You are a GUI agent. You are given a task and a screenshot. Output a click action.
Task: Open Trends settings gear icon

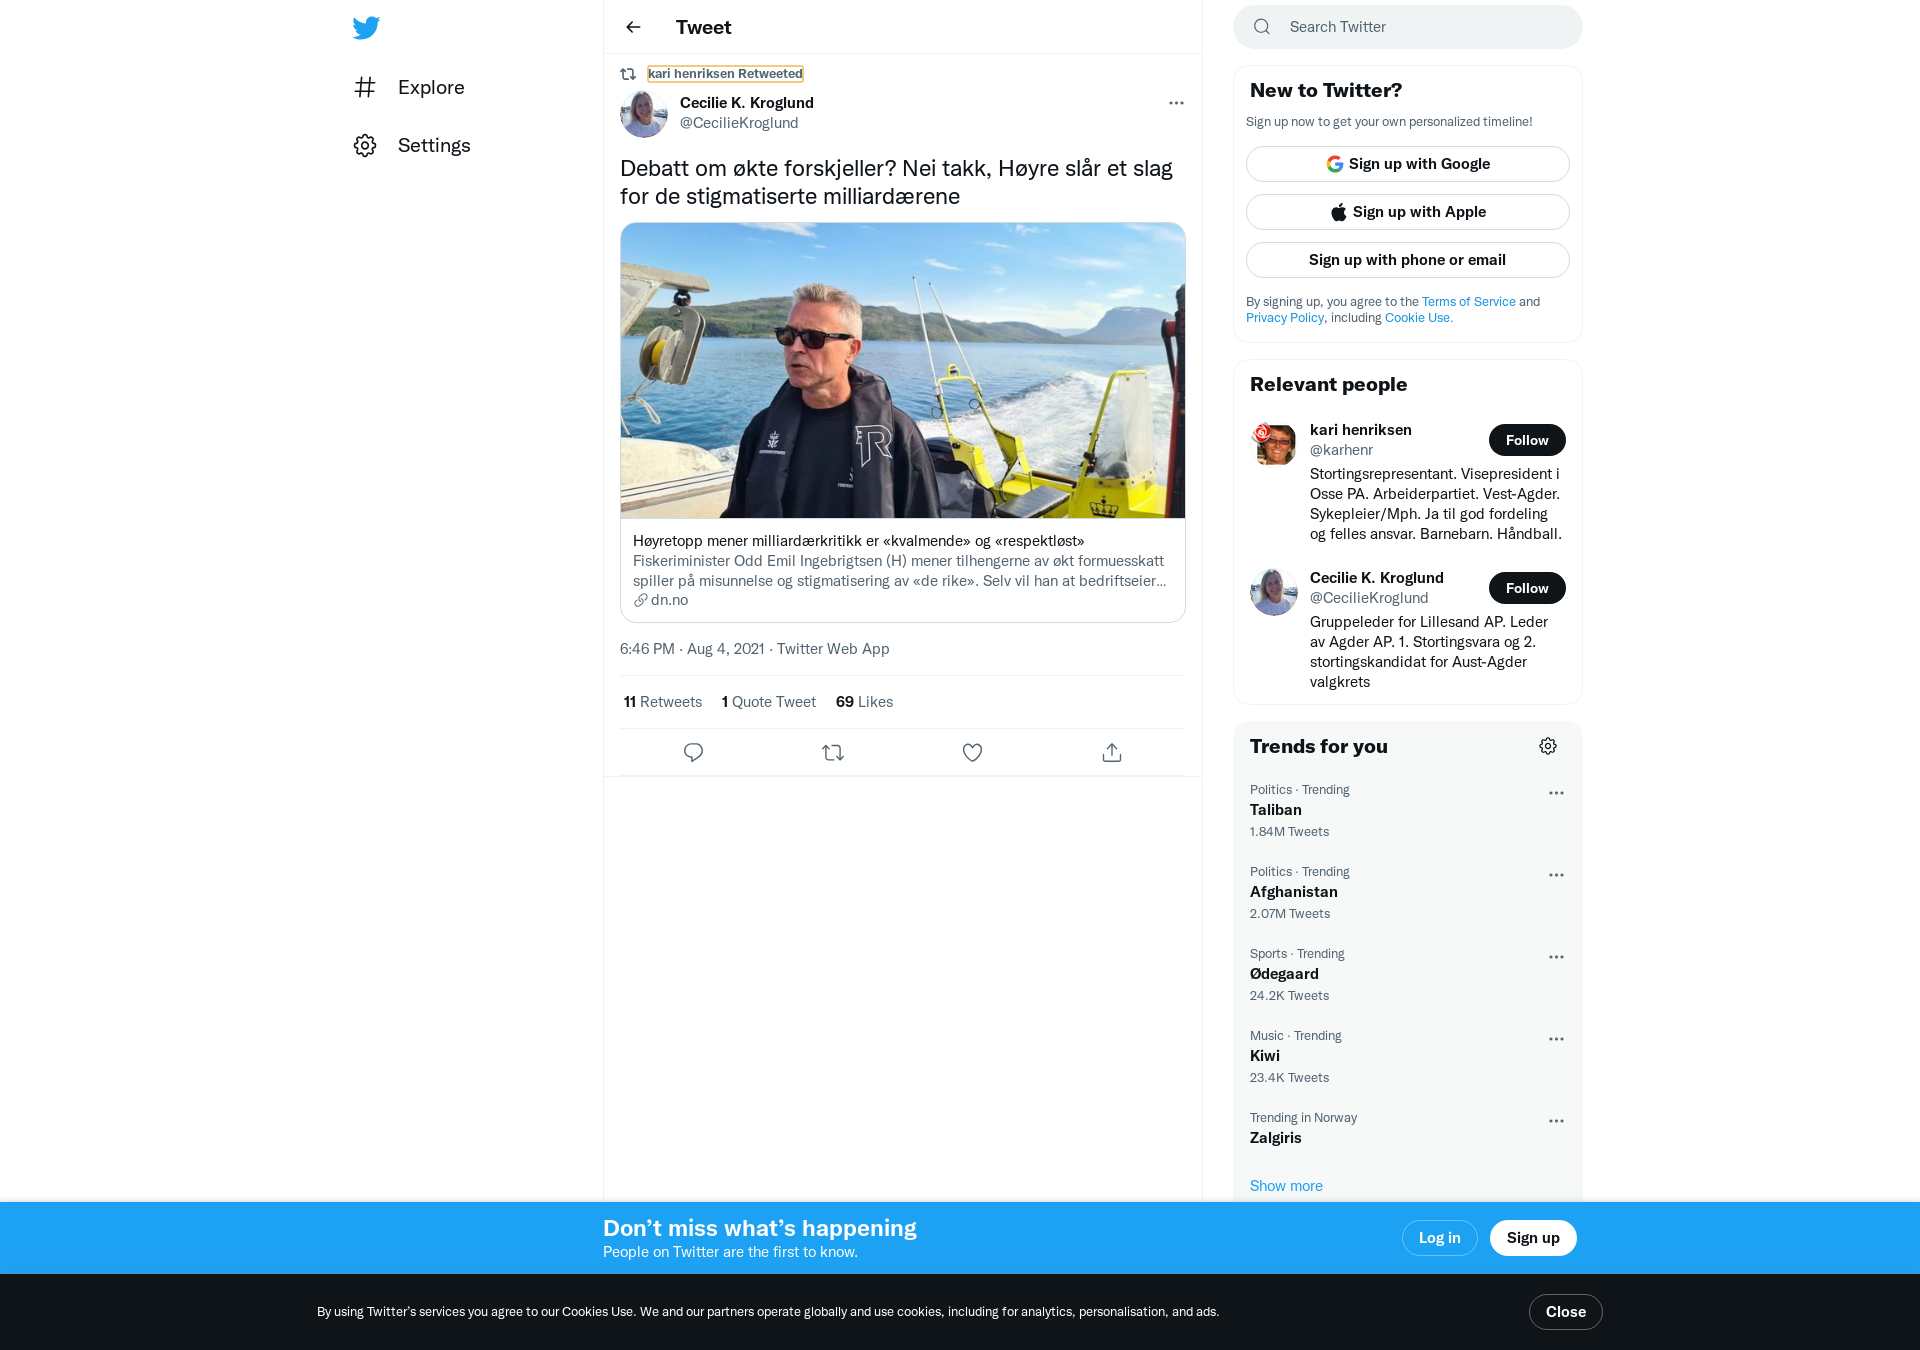[x=1548, y=746]
